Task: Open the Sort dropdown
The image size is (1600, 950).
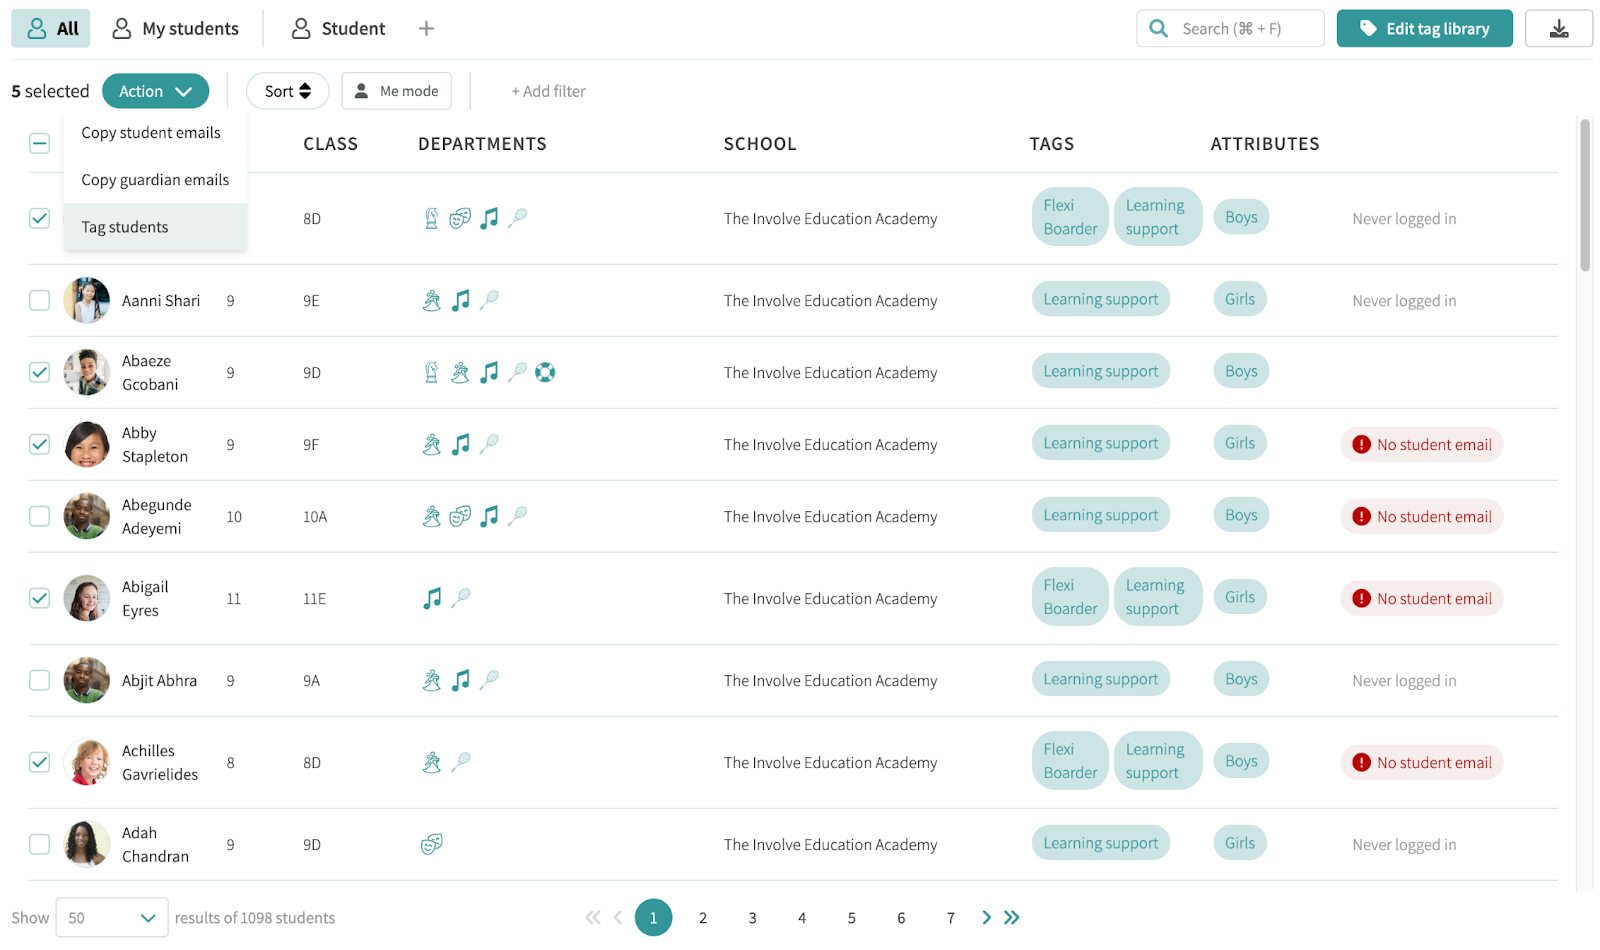Action: pyautogui.click(x=288, y=91)
